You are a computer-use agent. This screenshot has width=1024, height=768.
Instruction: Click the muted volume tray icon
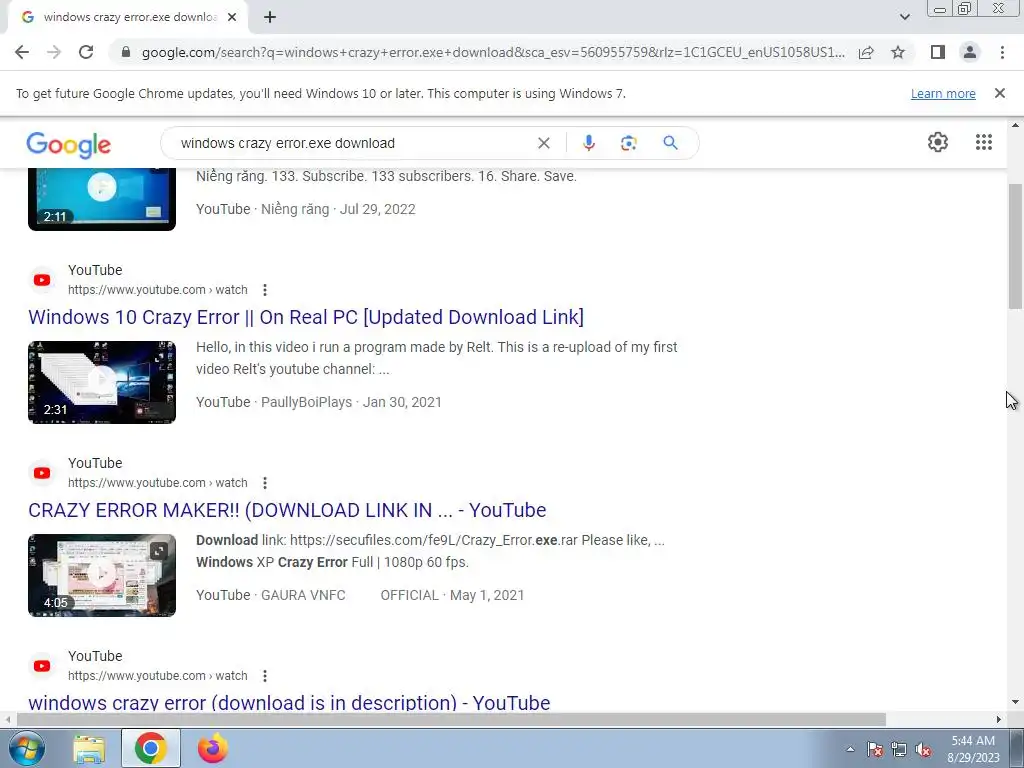coord(923,750)
